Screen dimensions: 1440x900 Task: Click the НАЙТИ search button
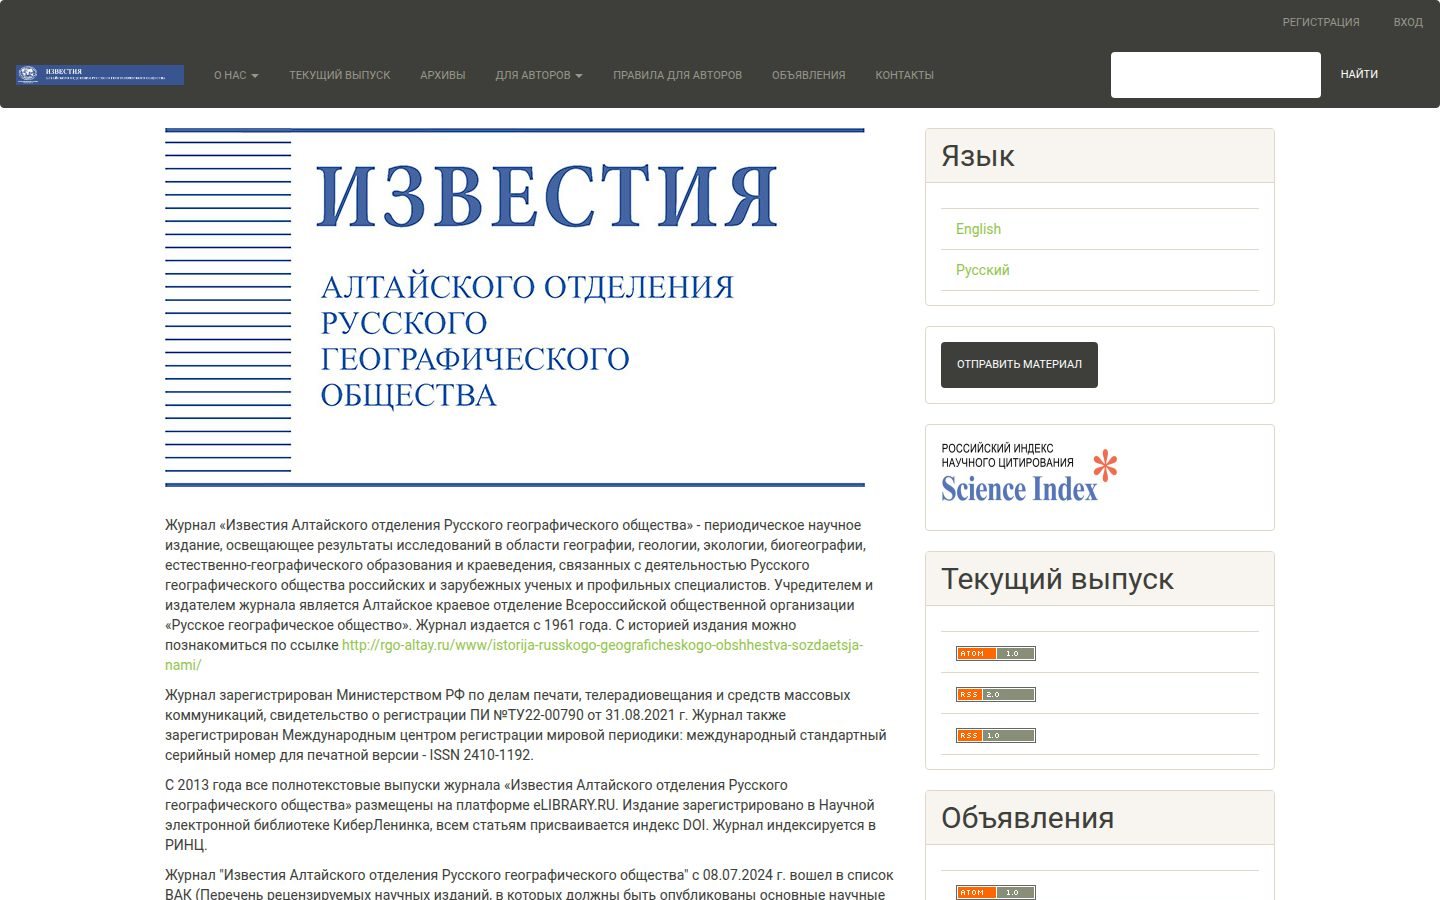[x=1359, y=74]
